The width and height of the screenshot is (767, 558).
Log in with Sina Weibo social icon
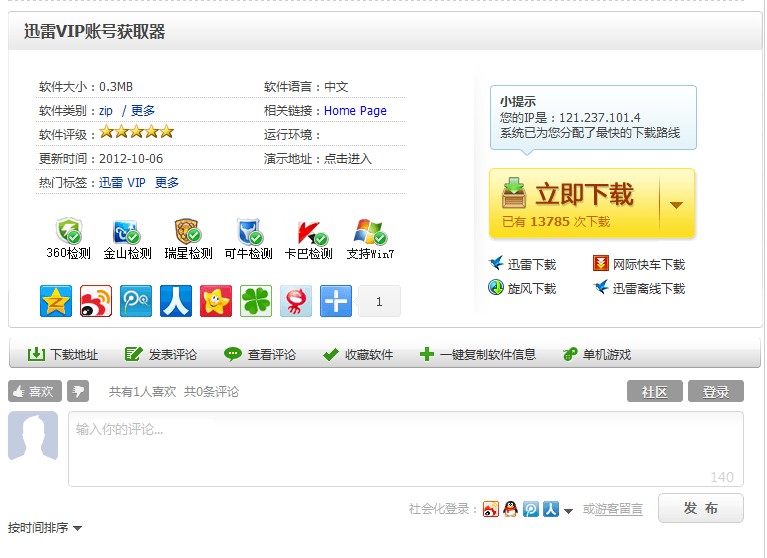[491, 509]
